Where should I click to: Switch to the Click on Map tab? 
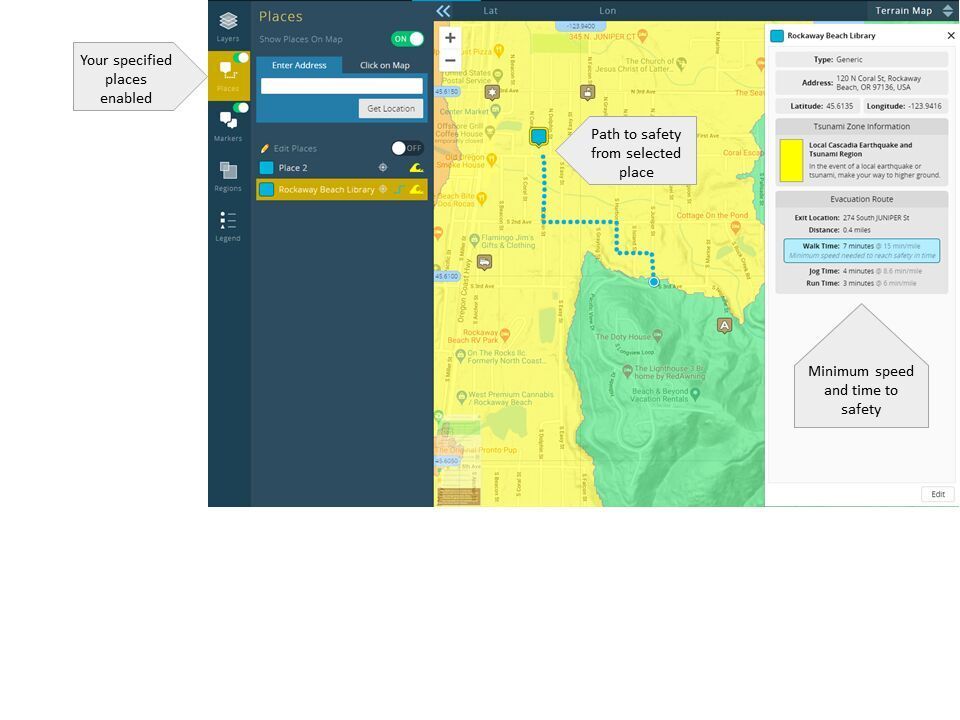[x=384, y=66]
